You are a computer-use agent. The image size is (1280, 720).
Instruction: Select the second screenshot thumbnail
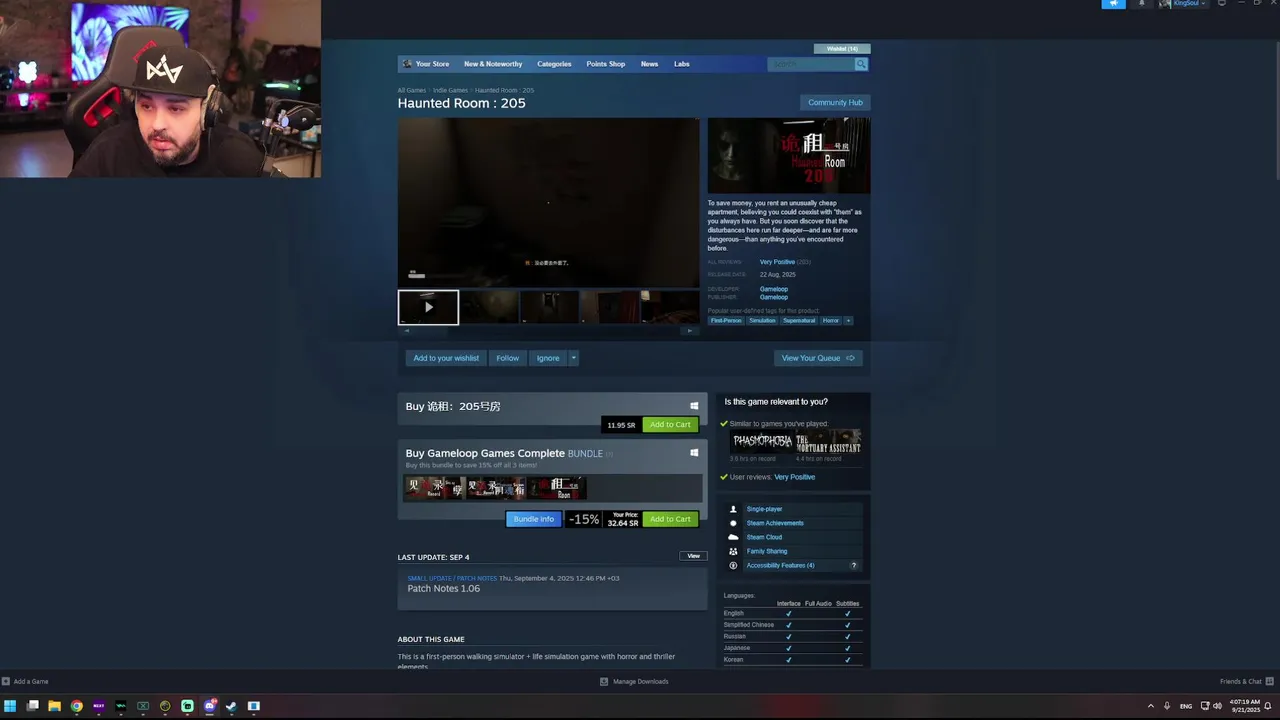[x=489, y=307]
